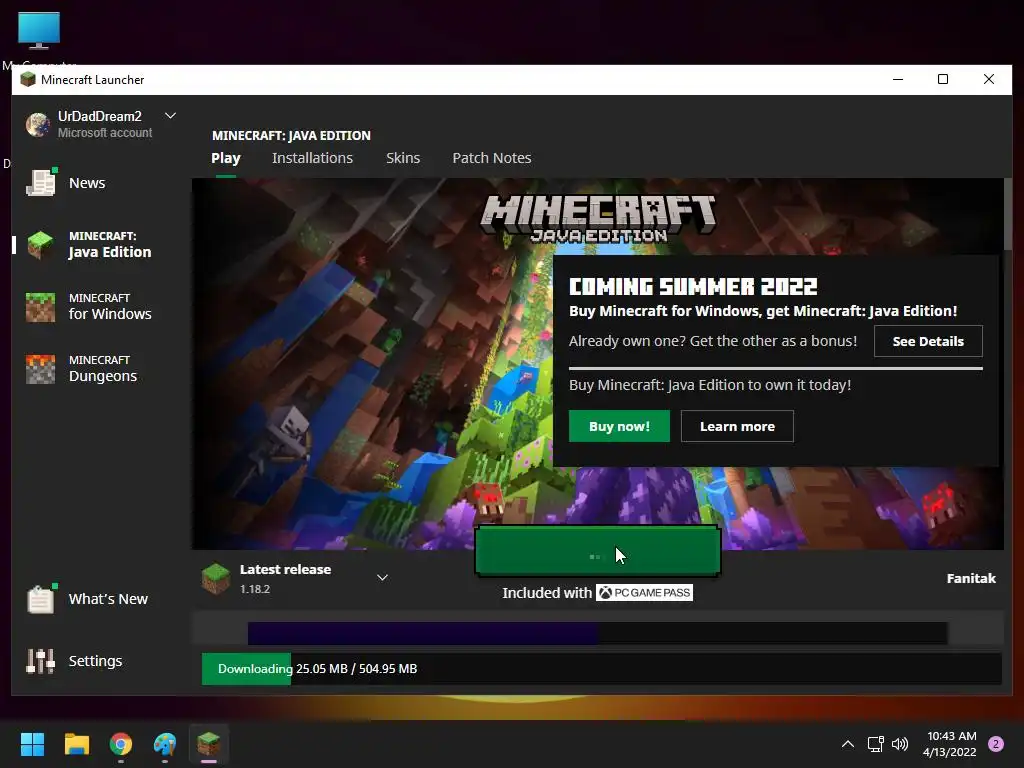Minimize the Minecraft Launcher window
Screen dimensions: 1024x768
pyautogui.click(x=898, y=80)
